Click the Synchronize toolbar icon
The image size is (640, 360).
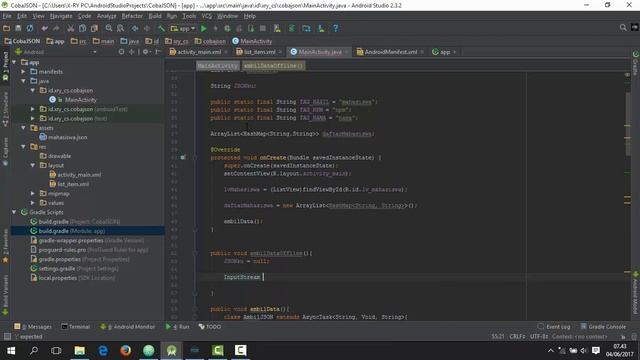click(x=30, y=28)
